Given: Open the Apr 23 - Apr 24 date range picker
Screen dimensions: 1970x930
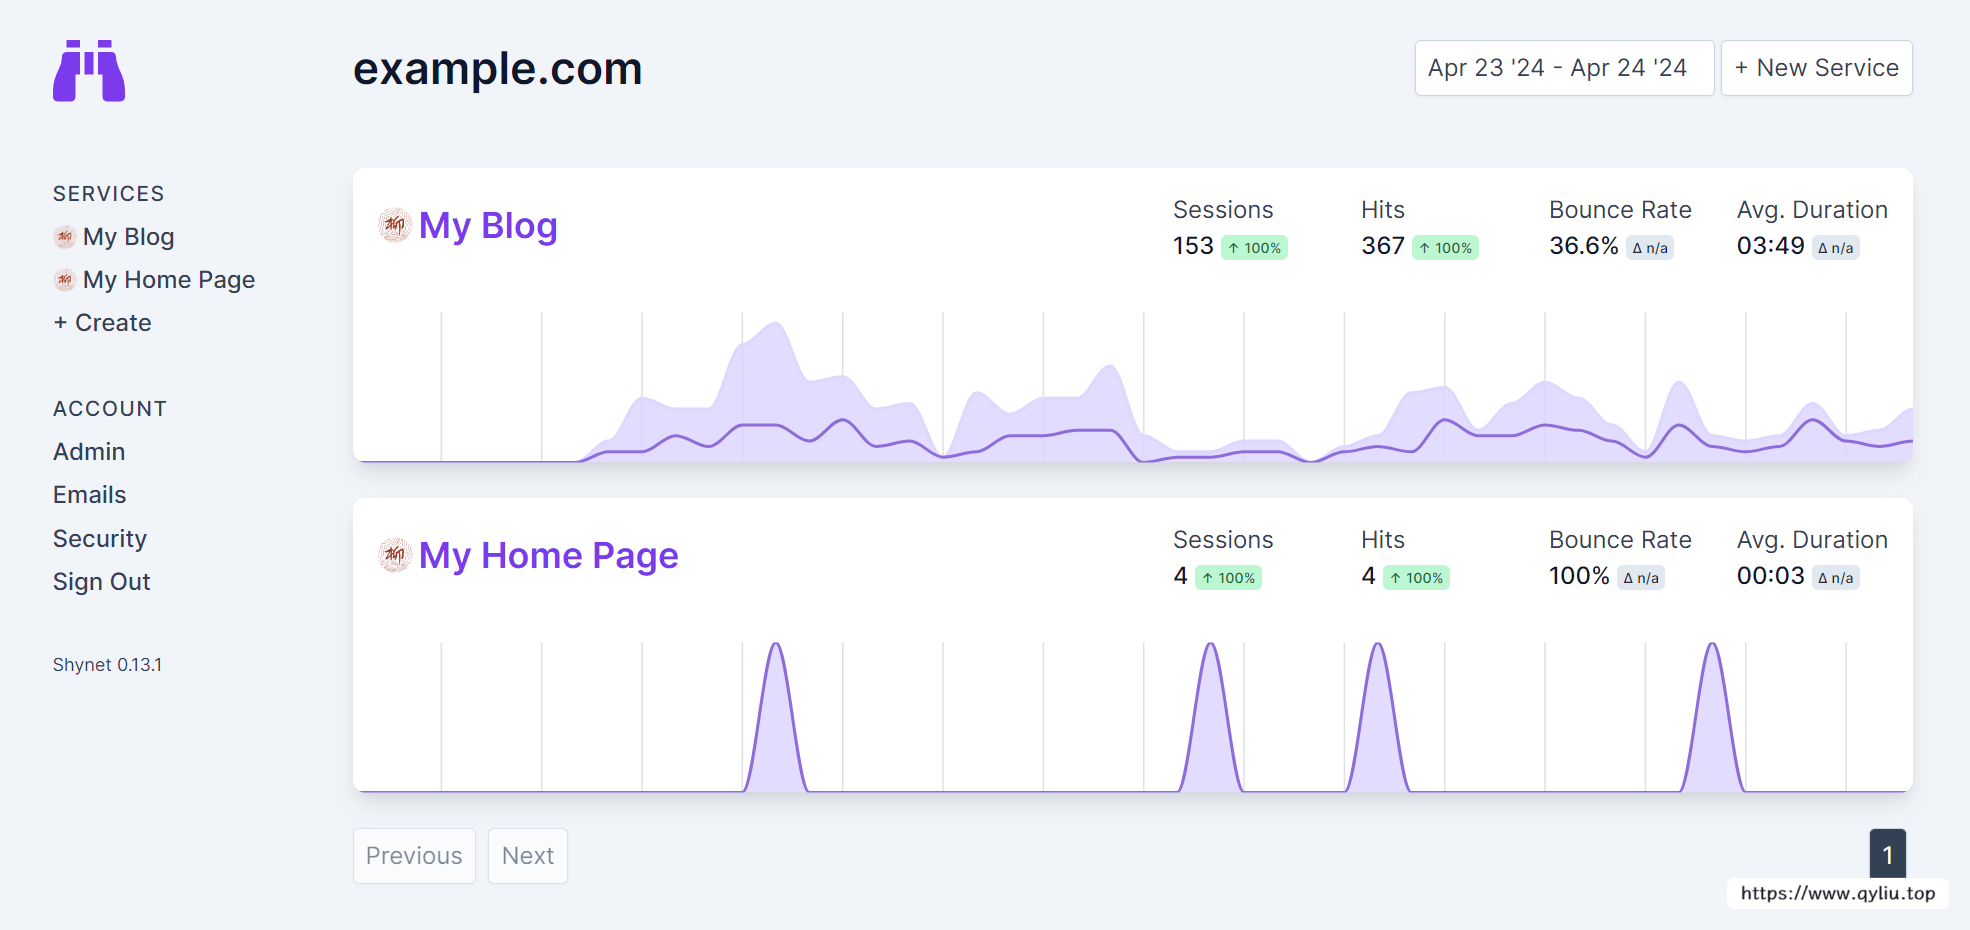Looking at the screenshot, I should tap(1564, 68).
